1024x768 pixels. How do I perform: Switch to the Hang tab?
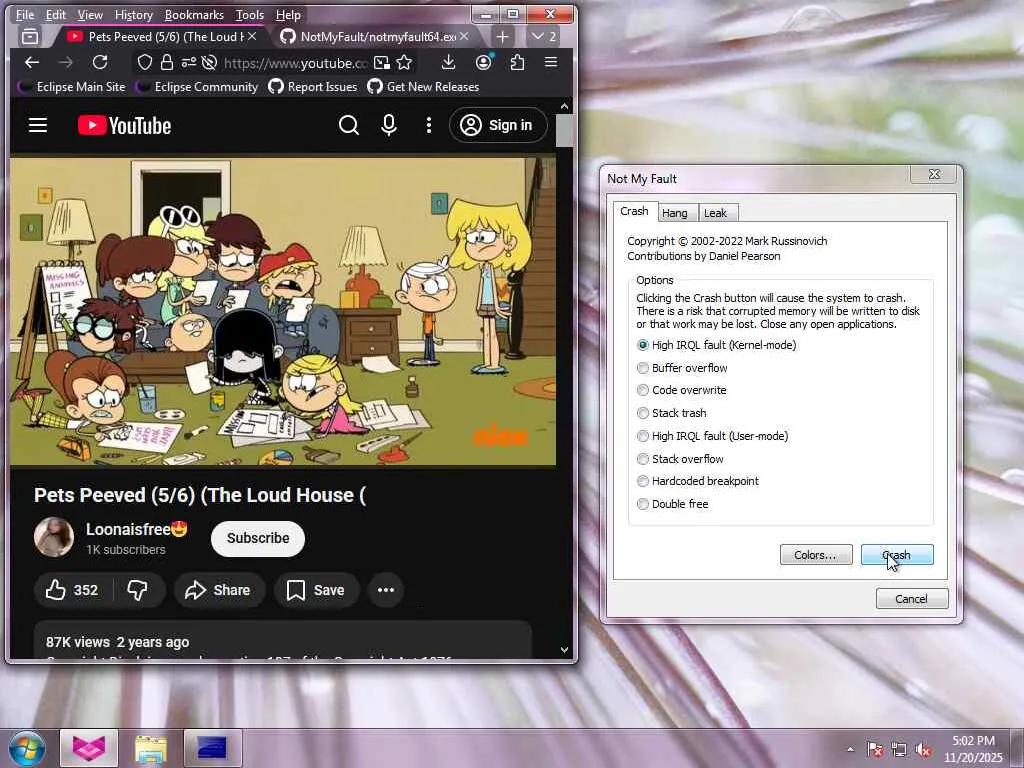(675, 213)
